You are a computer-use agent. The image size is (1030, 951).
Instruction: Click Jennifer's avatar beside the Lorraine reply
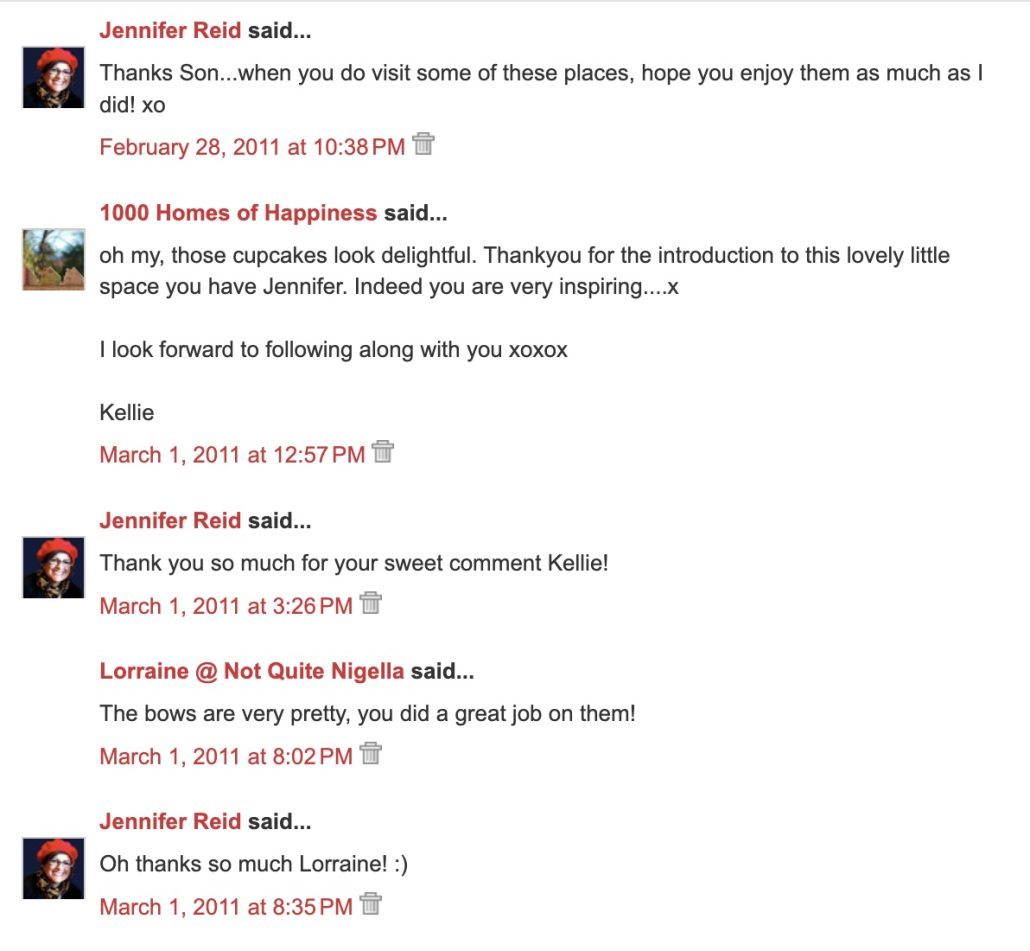pyautogui.click(x=53, y=868)
